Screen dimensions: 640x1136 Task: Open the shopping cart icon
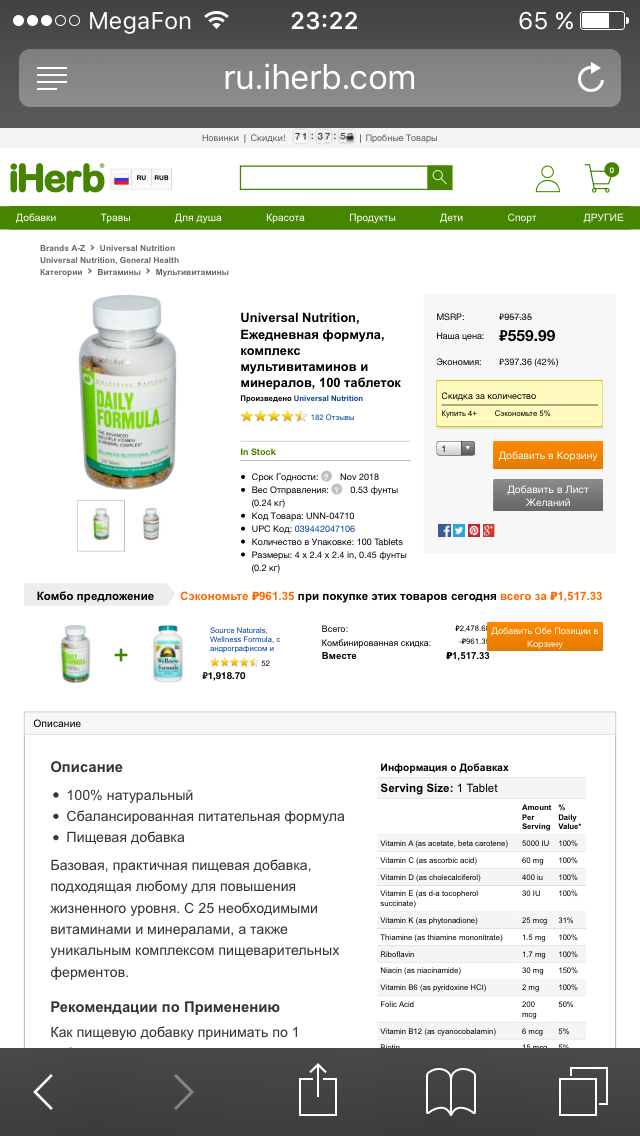(601, 178)
